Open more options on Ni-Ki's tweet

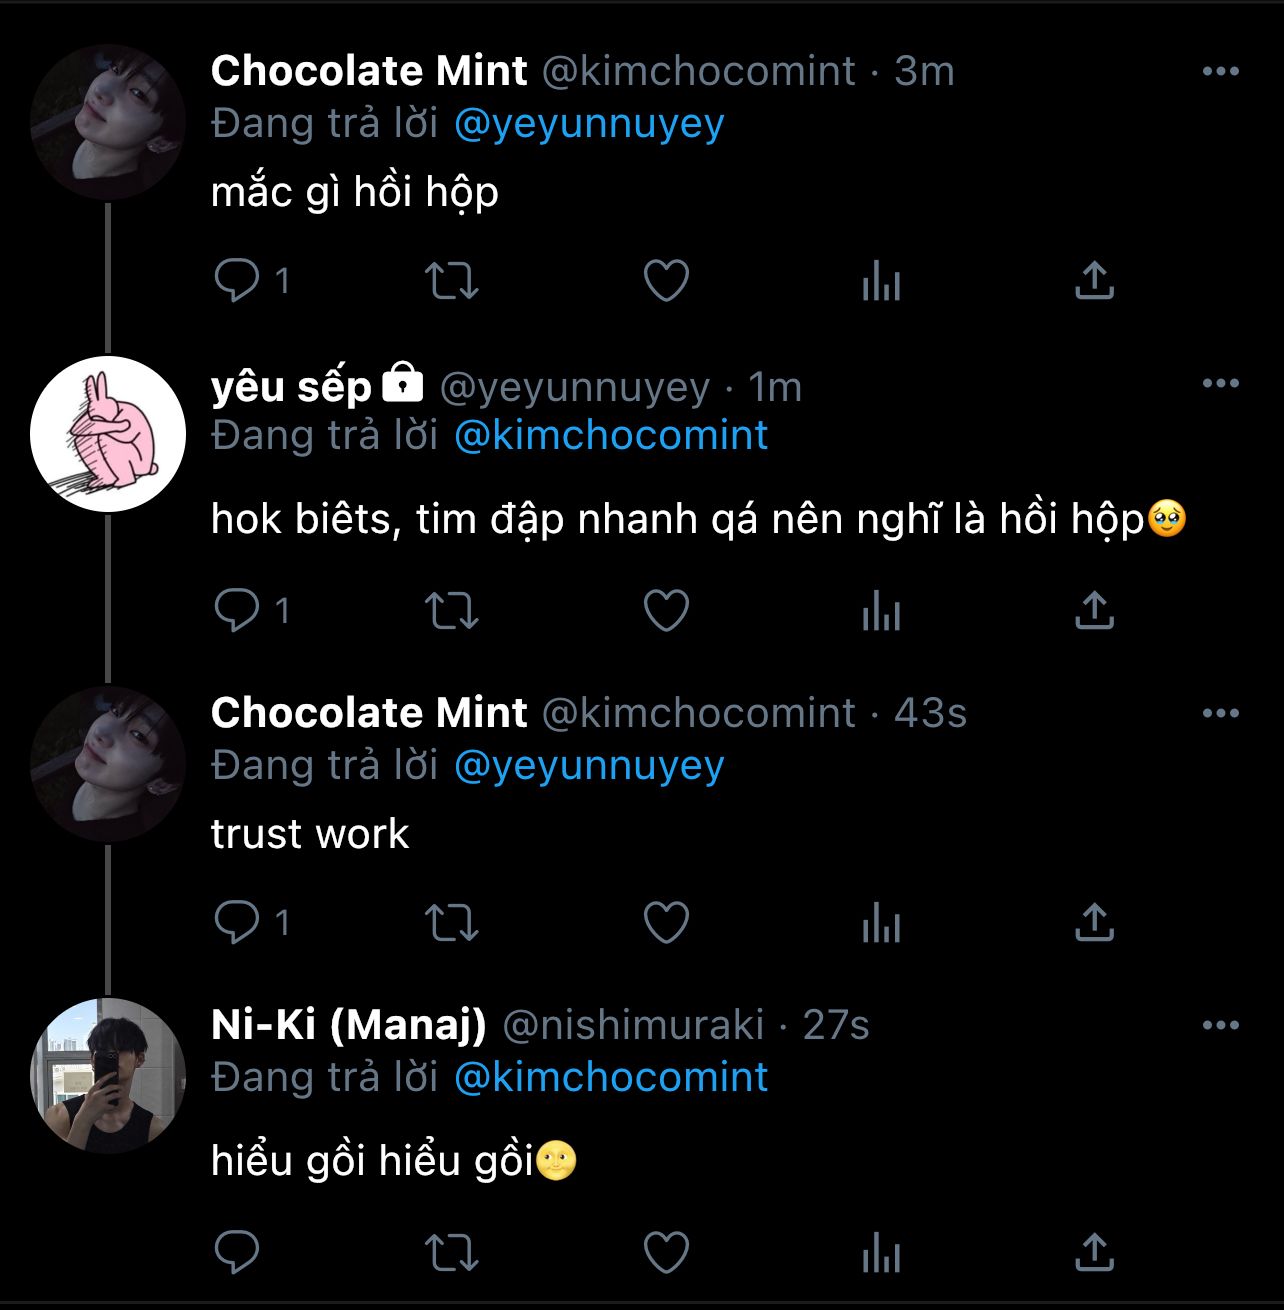[1220, 1026]
